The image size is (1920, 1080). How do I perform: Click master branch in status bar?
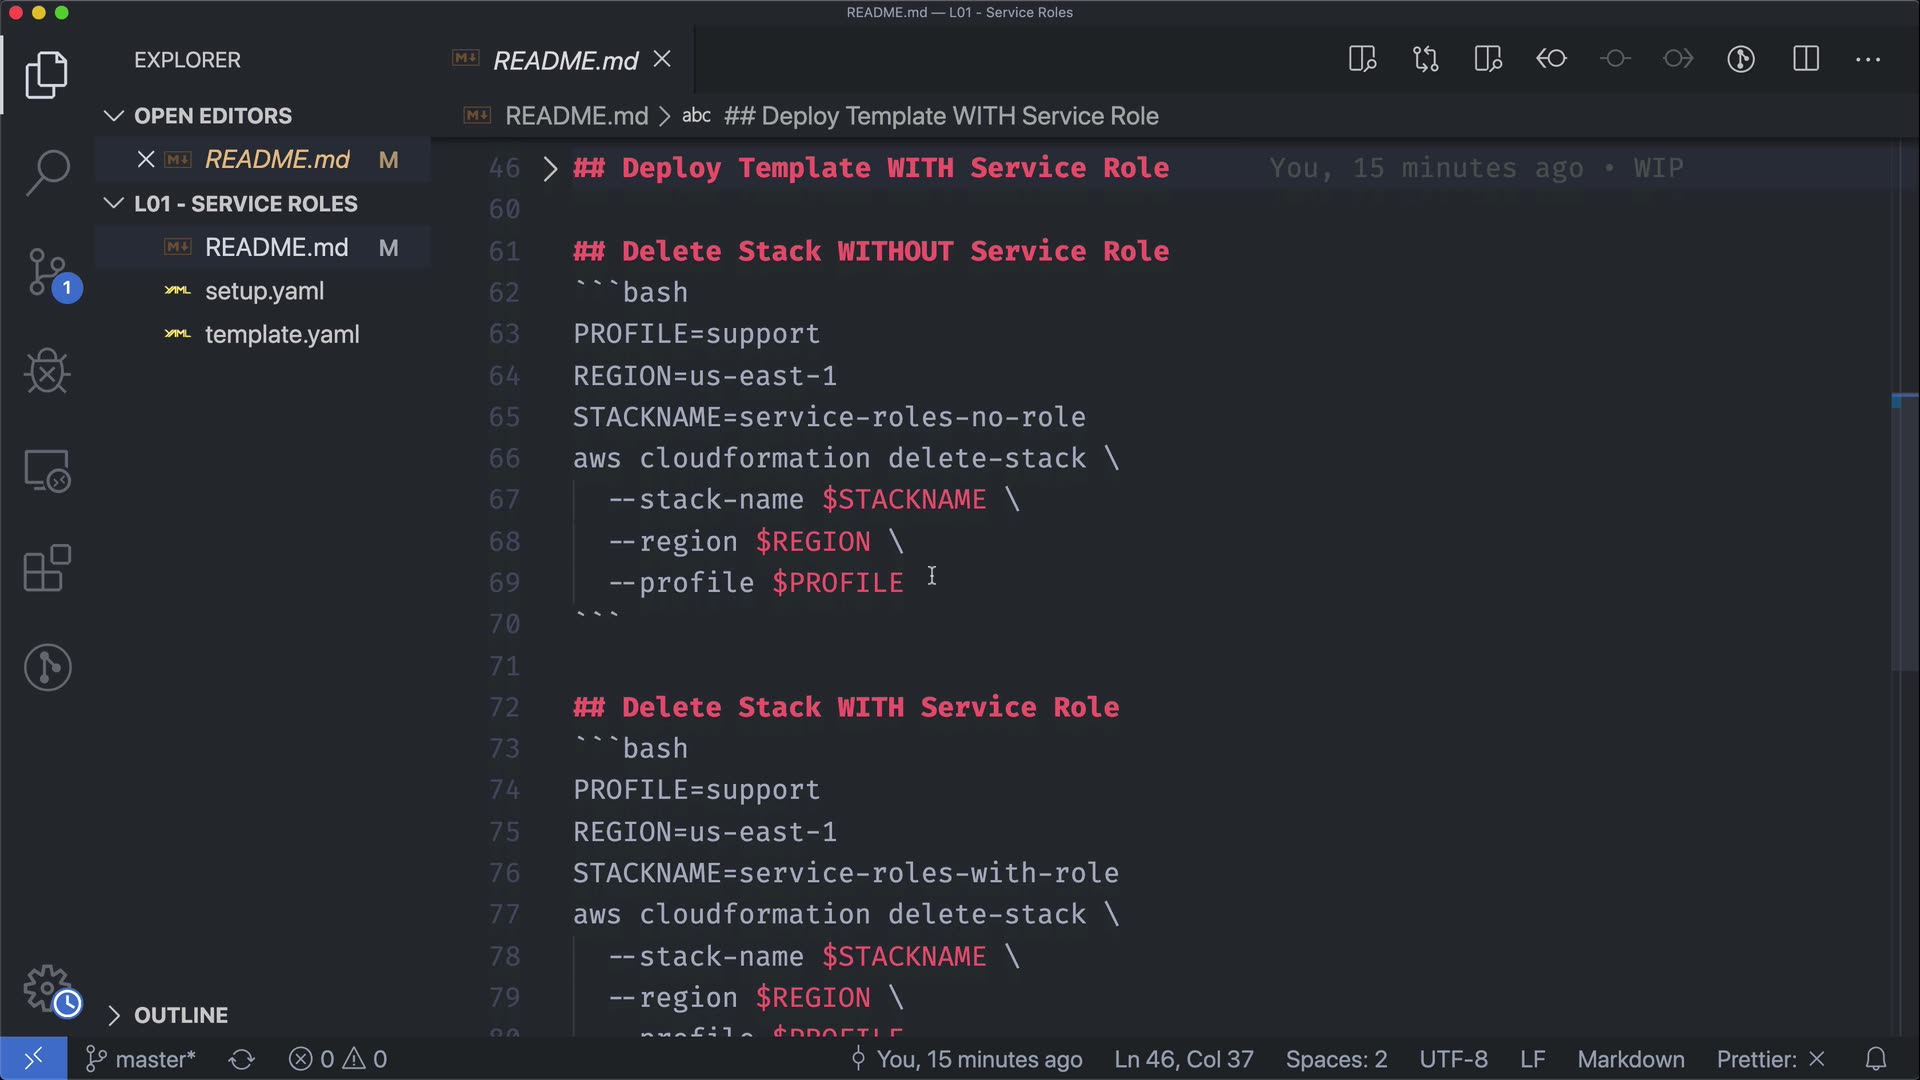(x=142, y=1059)
